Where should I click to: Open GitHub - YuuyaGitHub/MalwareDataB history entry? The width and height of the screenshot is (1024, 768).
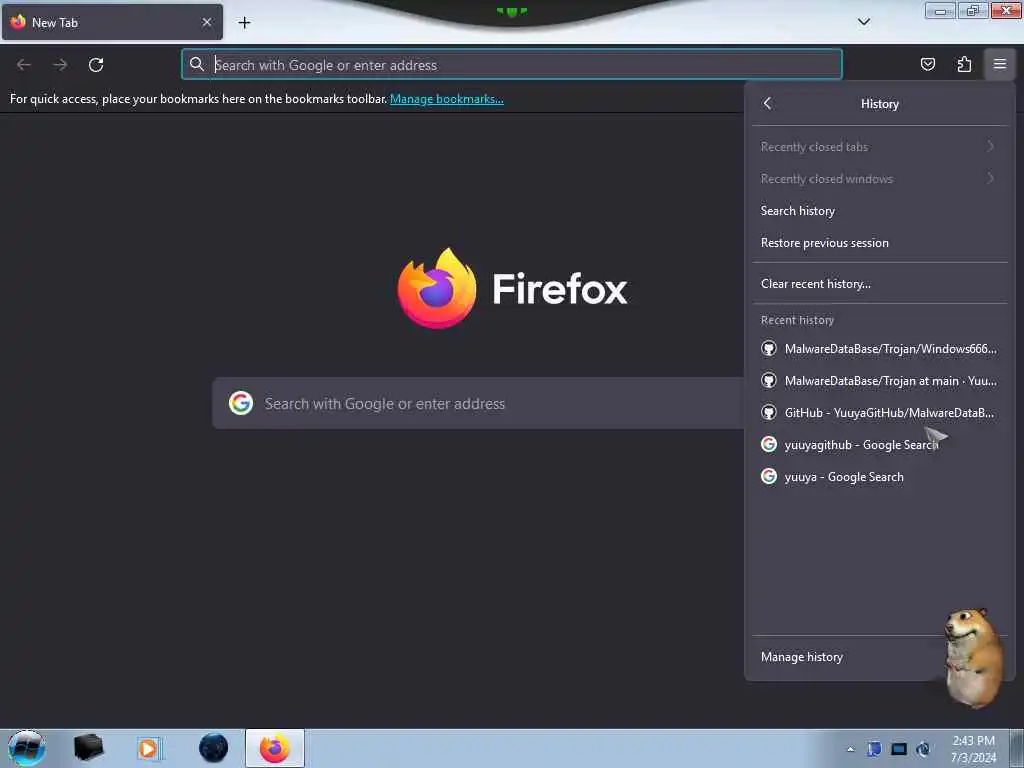tap(880, 413)
